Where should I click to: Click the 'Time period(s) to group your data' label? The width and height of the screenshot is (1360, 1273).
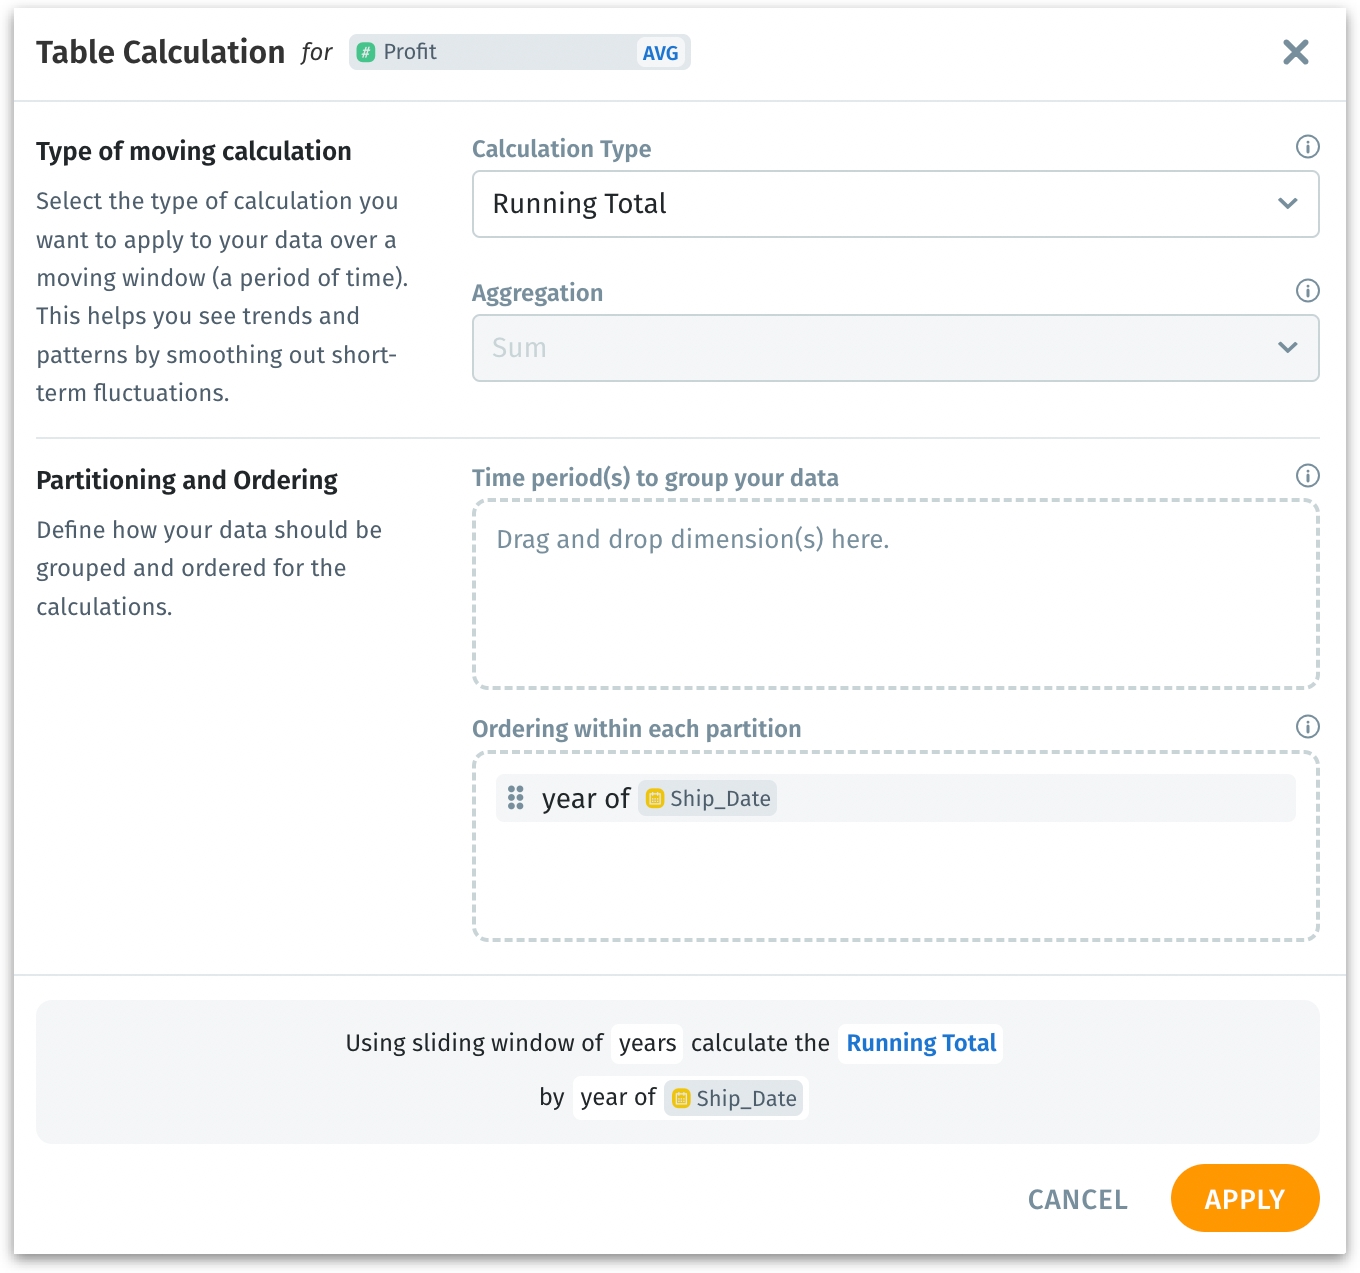pyautogui.click(x=655, y=478)
